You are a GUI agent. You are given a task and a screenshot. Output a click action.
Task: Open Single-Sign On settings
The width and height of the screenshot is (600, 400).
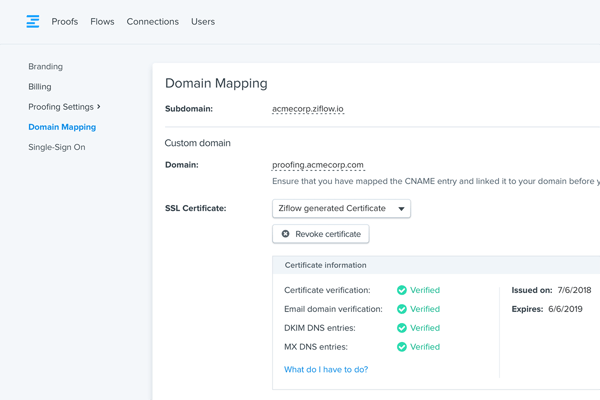click(56, 147)
